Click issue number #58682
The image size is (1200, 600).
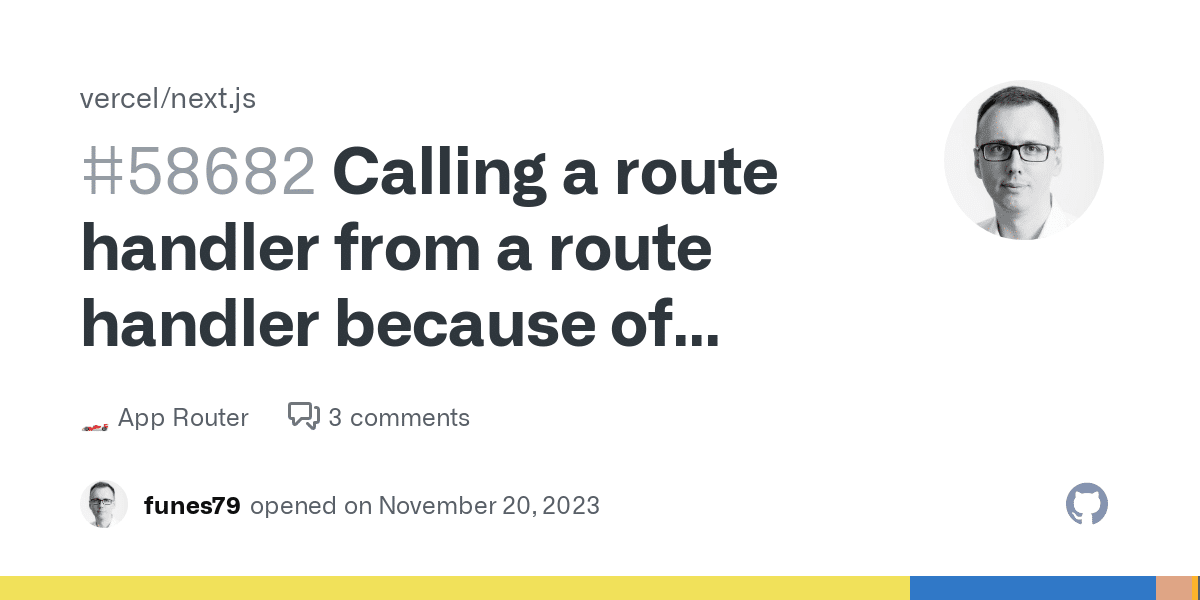pos(198,171)
